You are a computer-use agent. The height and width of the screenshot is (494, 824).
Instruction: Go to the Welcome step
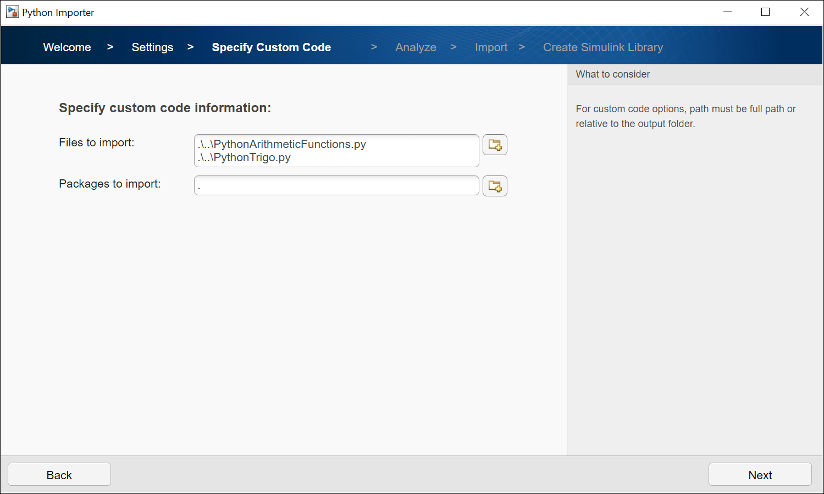(x=67, y=47)
